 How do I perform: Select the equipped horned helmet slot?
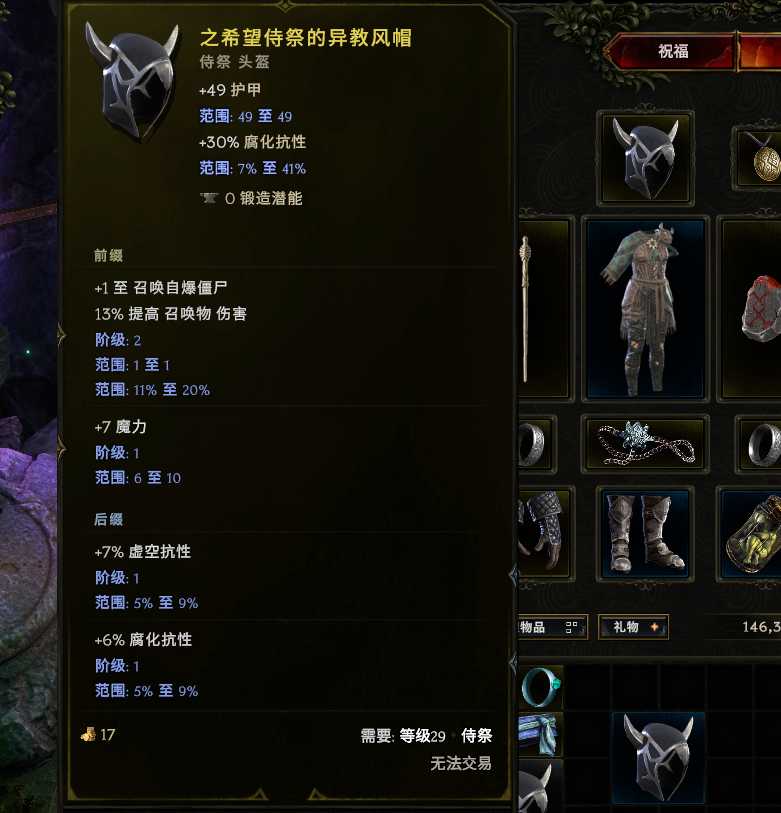point(645,158)
